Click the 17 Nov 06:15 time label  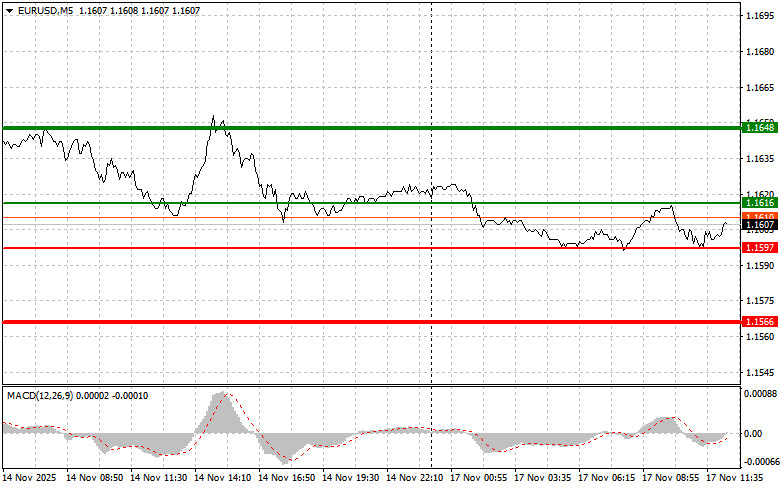point(607,478)
